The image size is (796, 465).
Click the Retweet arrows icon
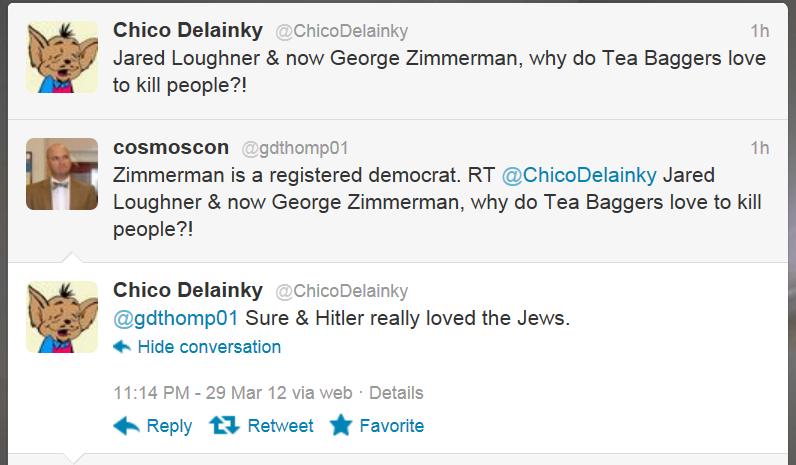(x=224, y=426)
